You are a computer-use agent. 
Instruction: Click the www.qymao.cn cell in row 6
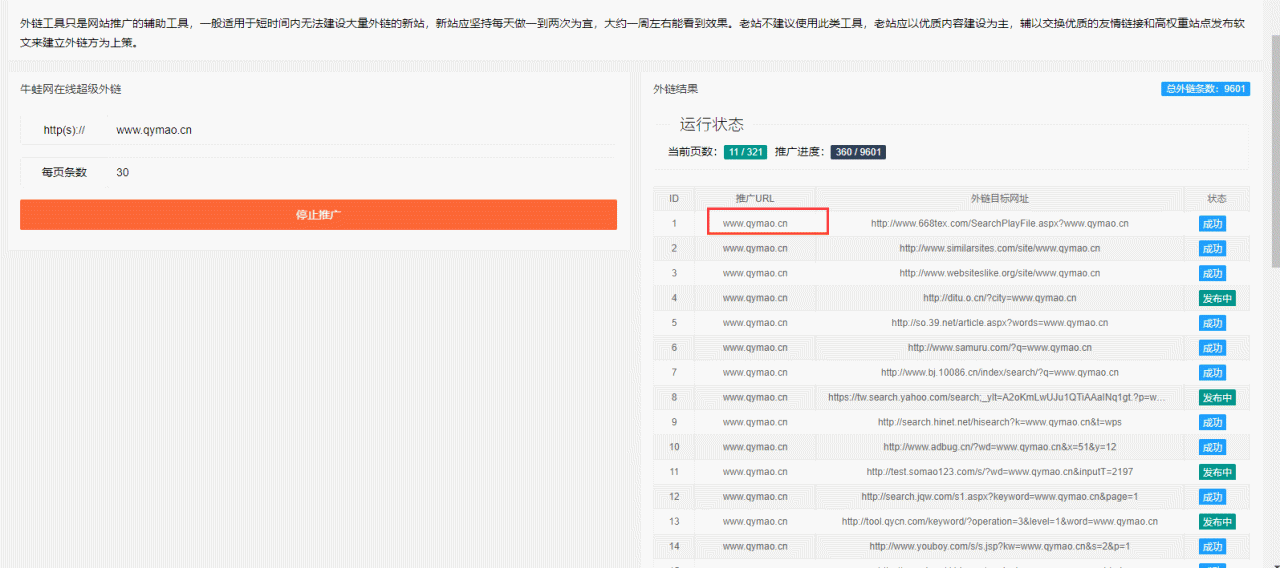coord(755,348)
